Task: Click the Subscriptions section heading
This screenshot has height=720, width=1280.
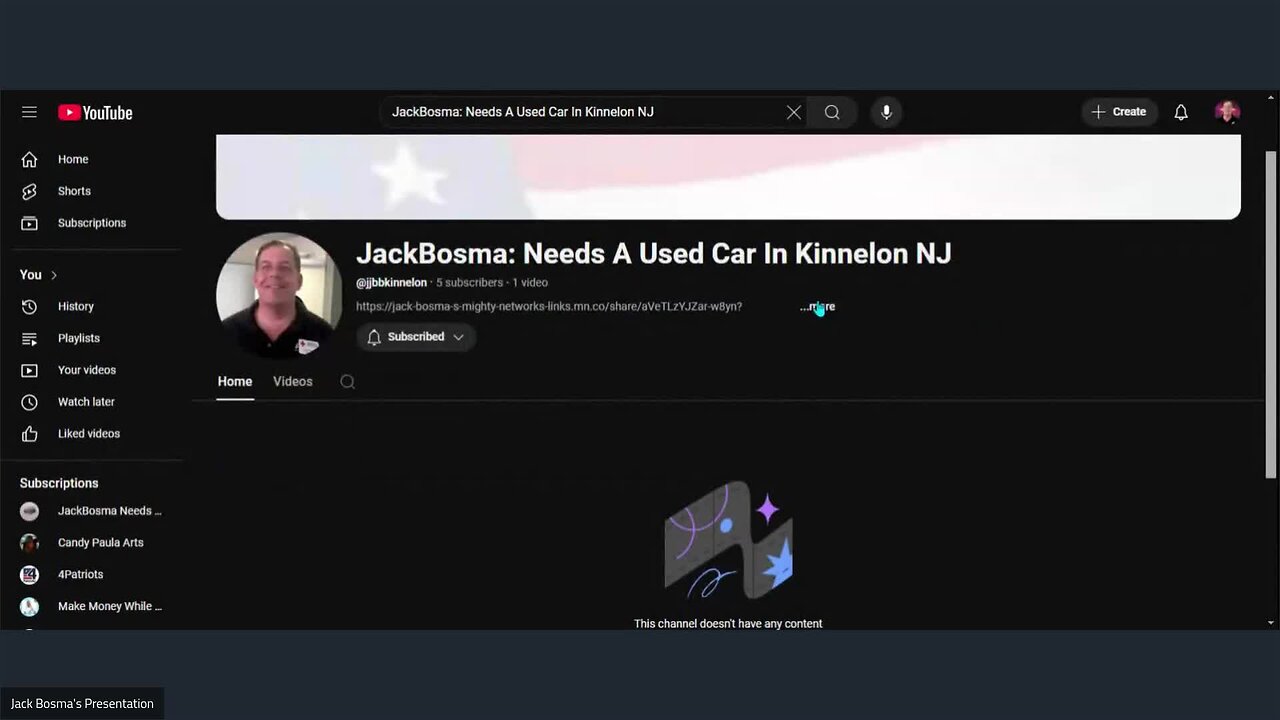Action: (59, 483)
